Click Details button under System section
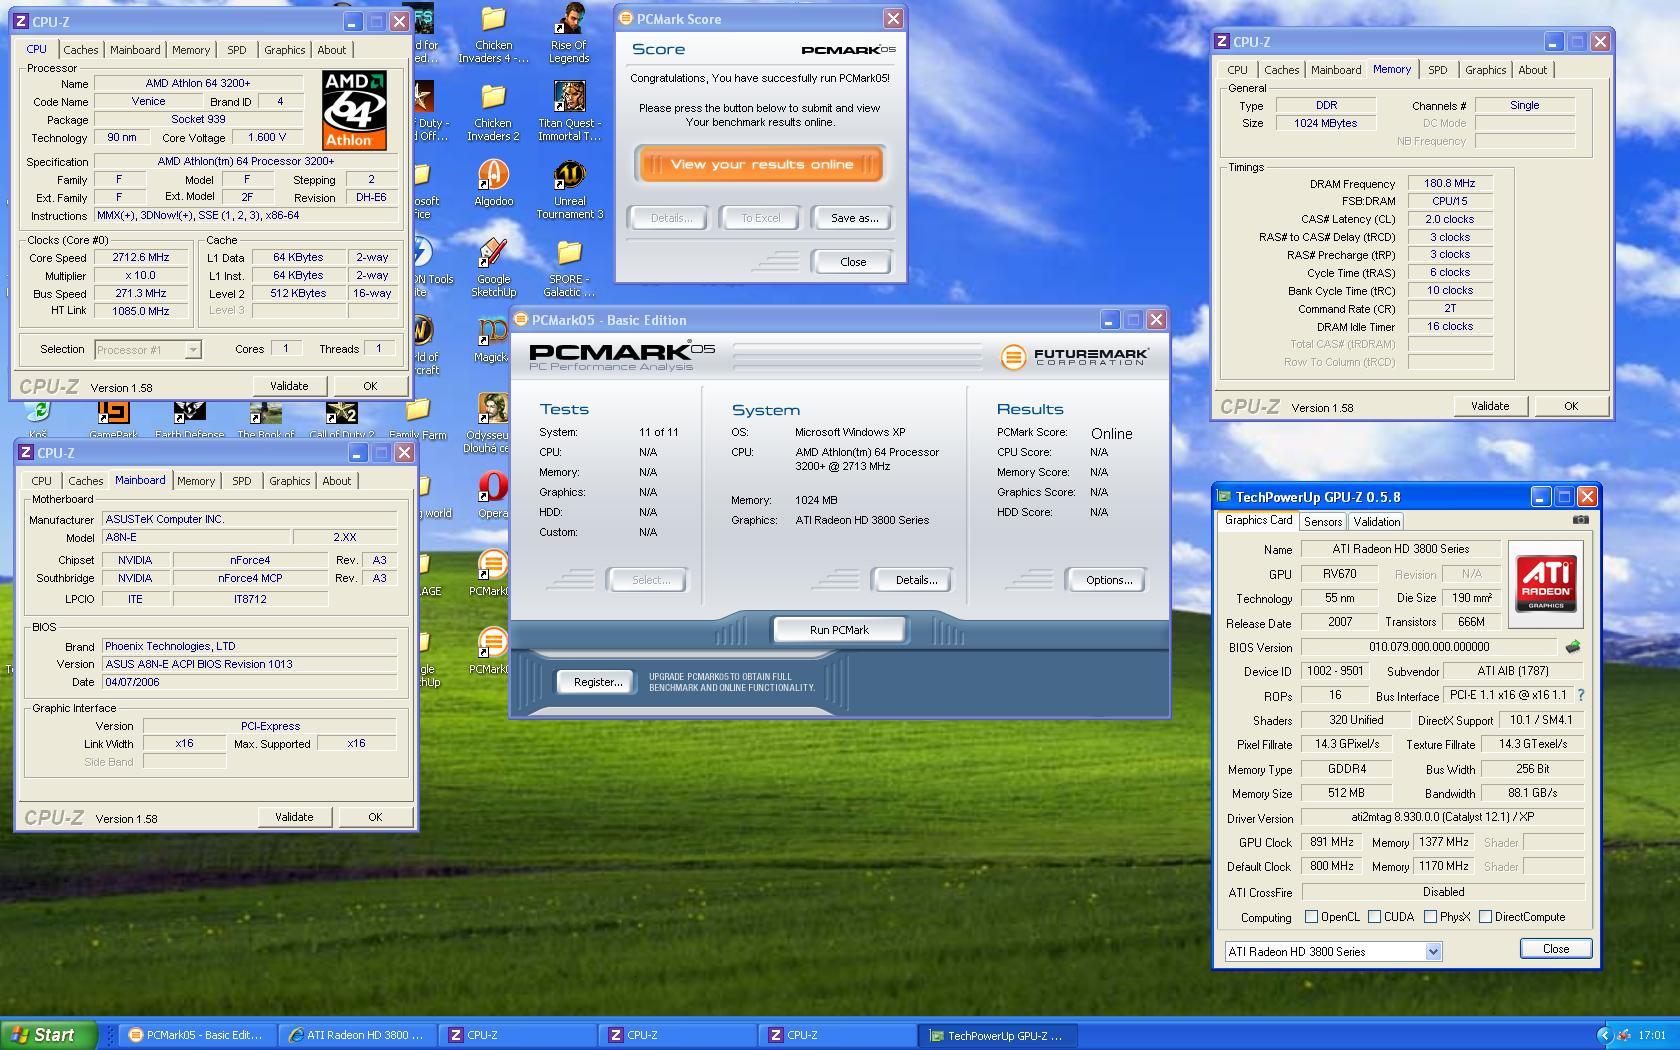Screen dimensions: 1680x1050 tap(915, 580)
